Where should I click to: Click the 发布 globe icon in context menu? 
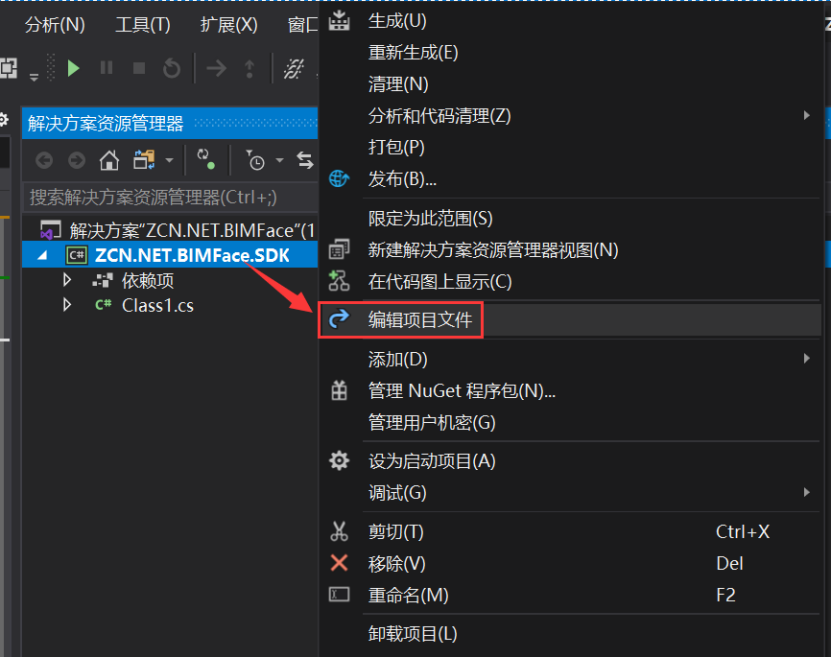[x=339, y=179]
